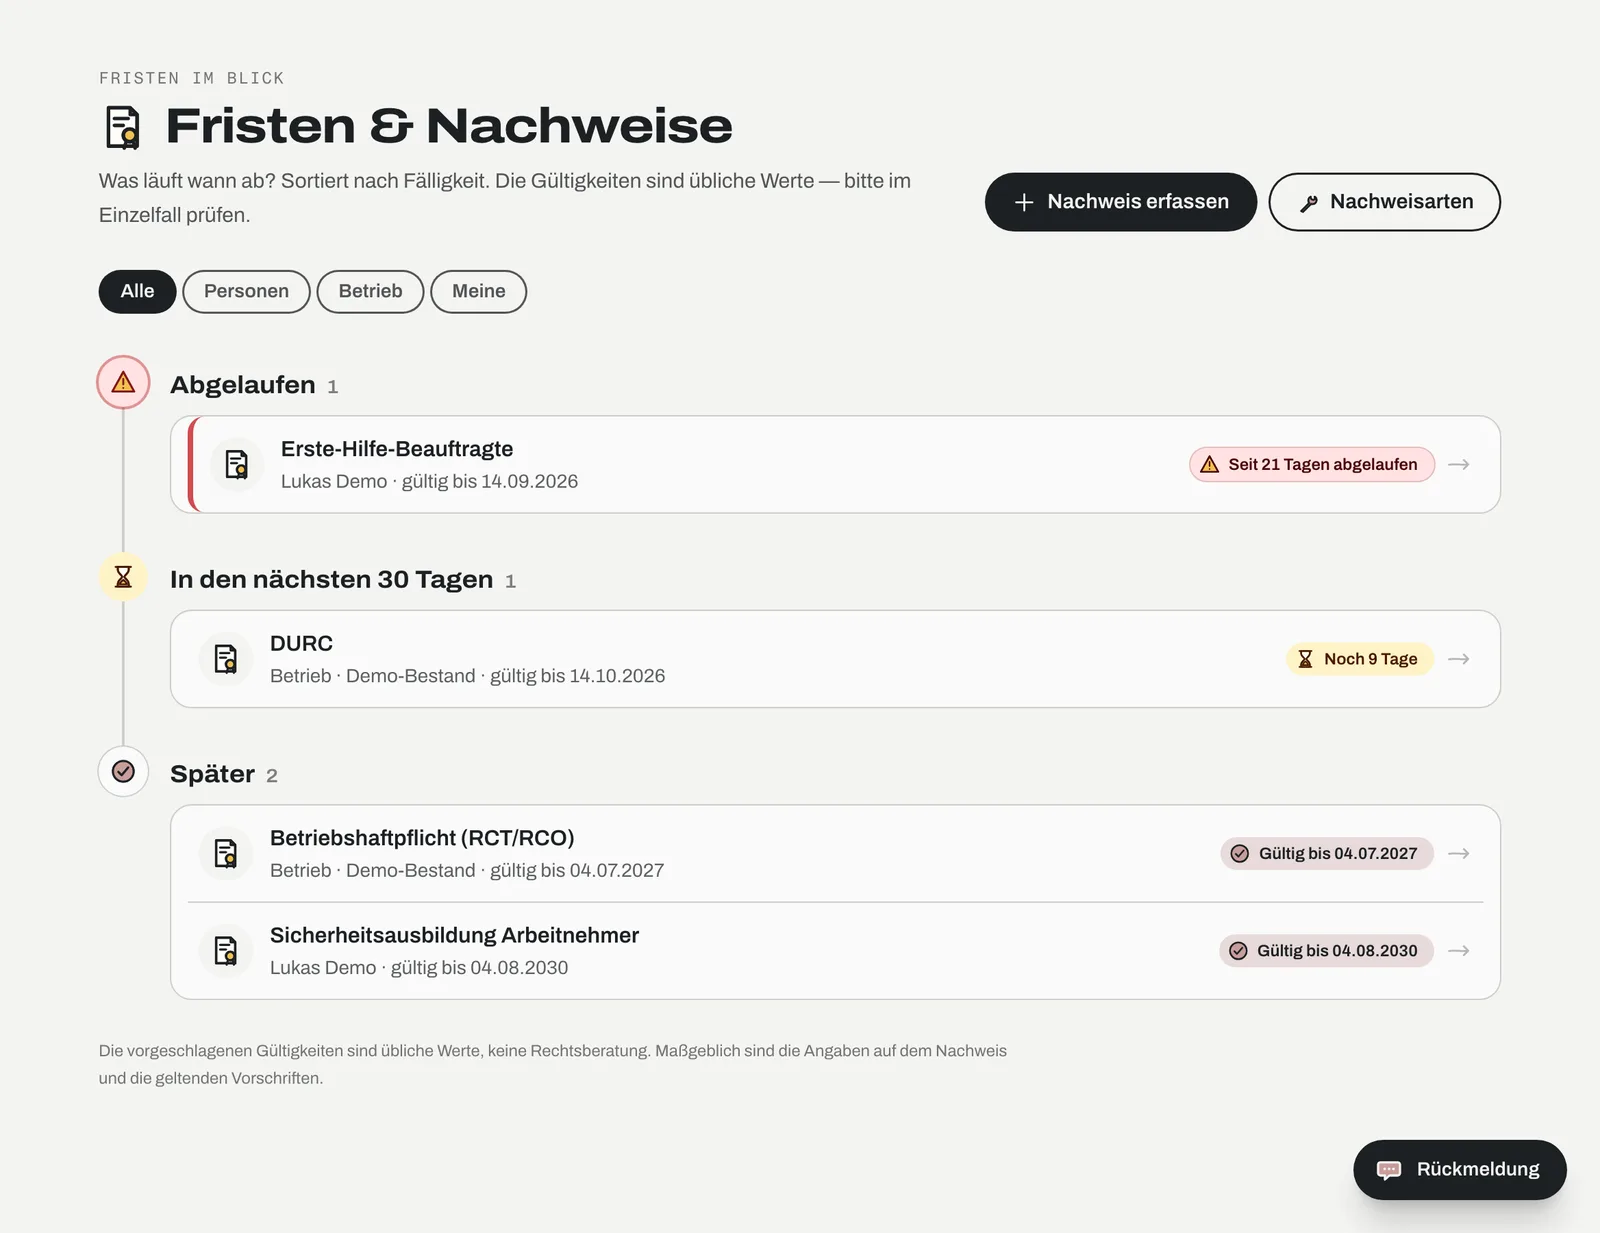
Task: Open Betriebshaftpflicht via its arrow icon
Action: tap(1459, 854)
